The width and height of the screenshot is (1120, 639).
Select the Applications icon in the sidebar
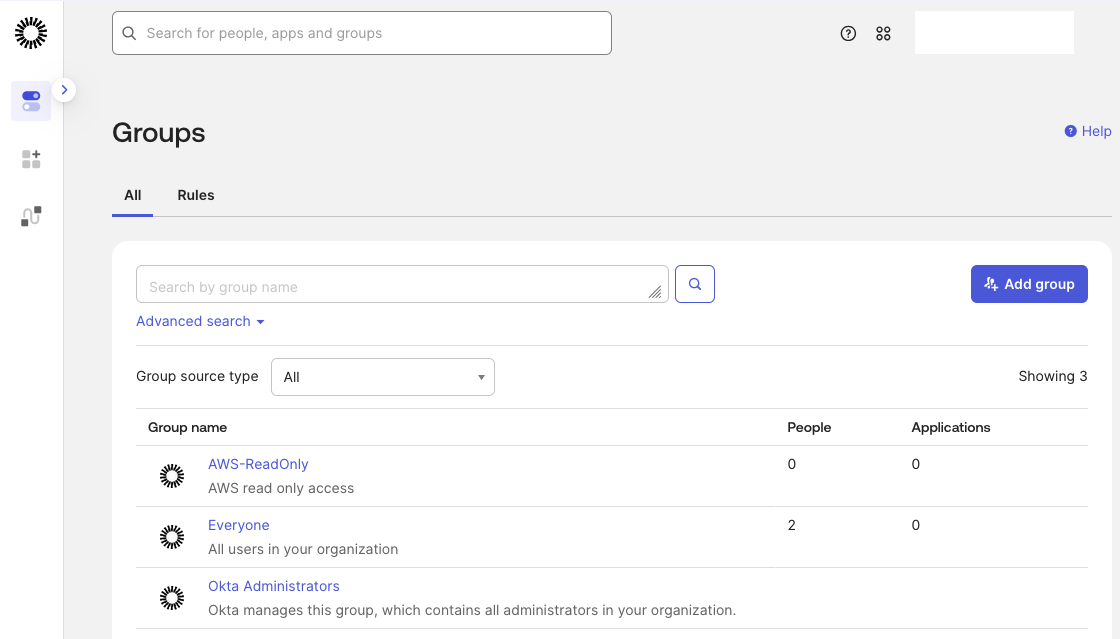pyautogui.click(x=30, y=158)
